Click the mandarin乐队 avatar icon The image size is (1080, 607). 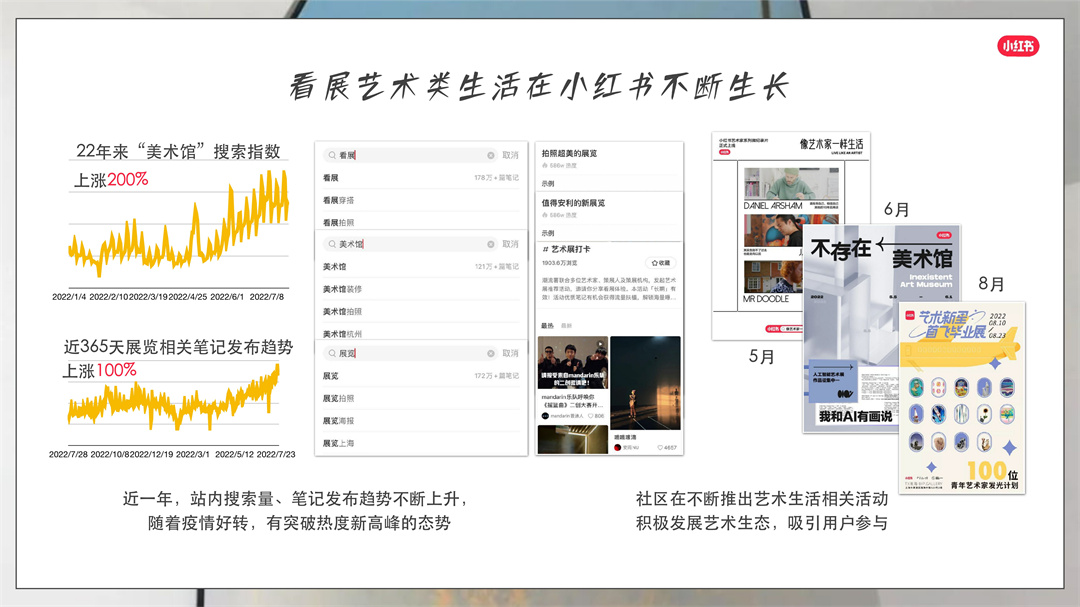pyautogui.click(x=546, y=417)
